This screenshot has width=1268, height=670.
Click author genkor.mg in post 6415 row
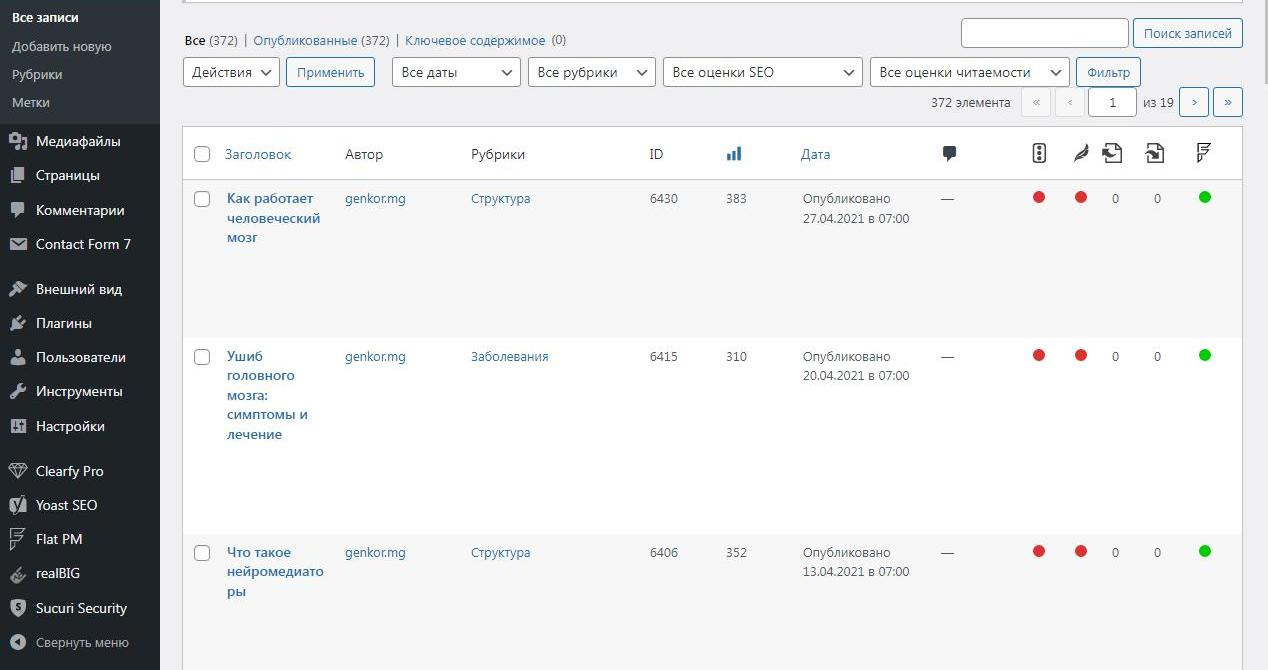375,356
